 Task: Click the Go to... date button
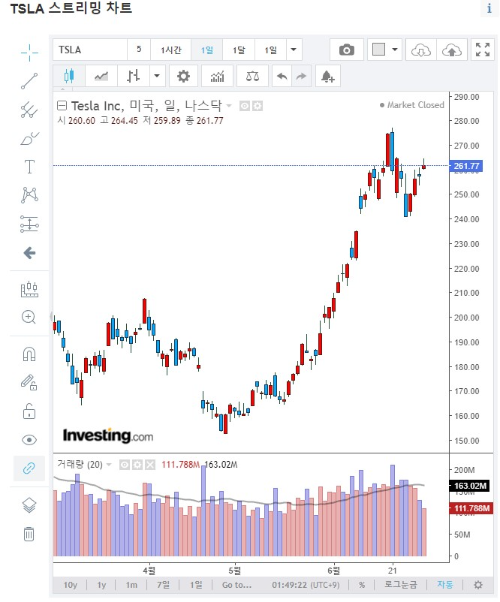pos(237,585)
